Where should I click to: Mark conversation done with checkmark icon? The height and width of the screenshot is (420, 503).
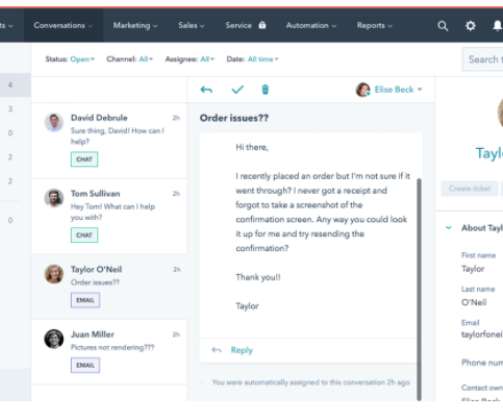(x=238, y=89)
